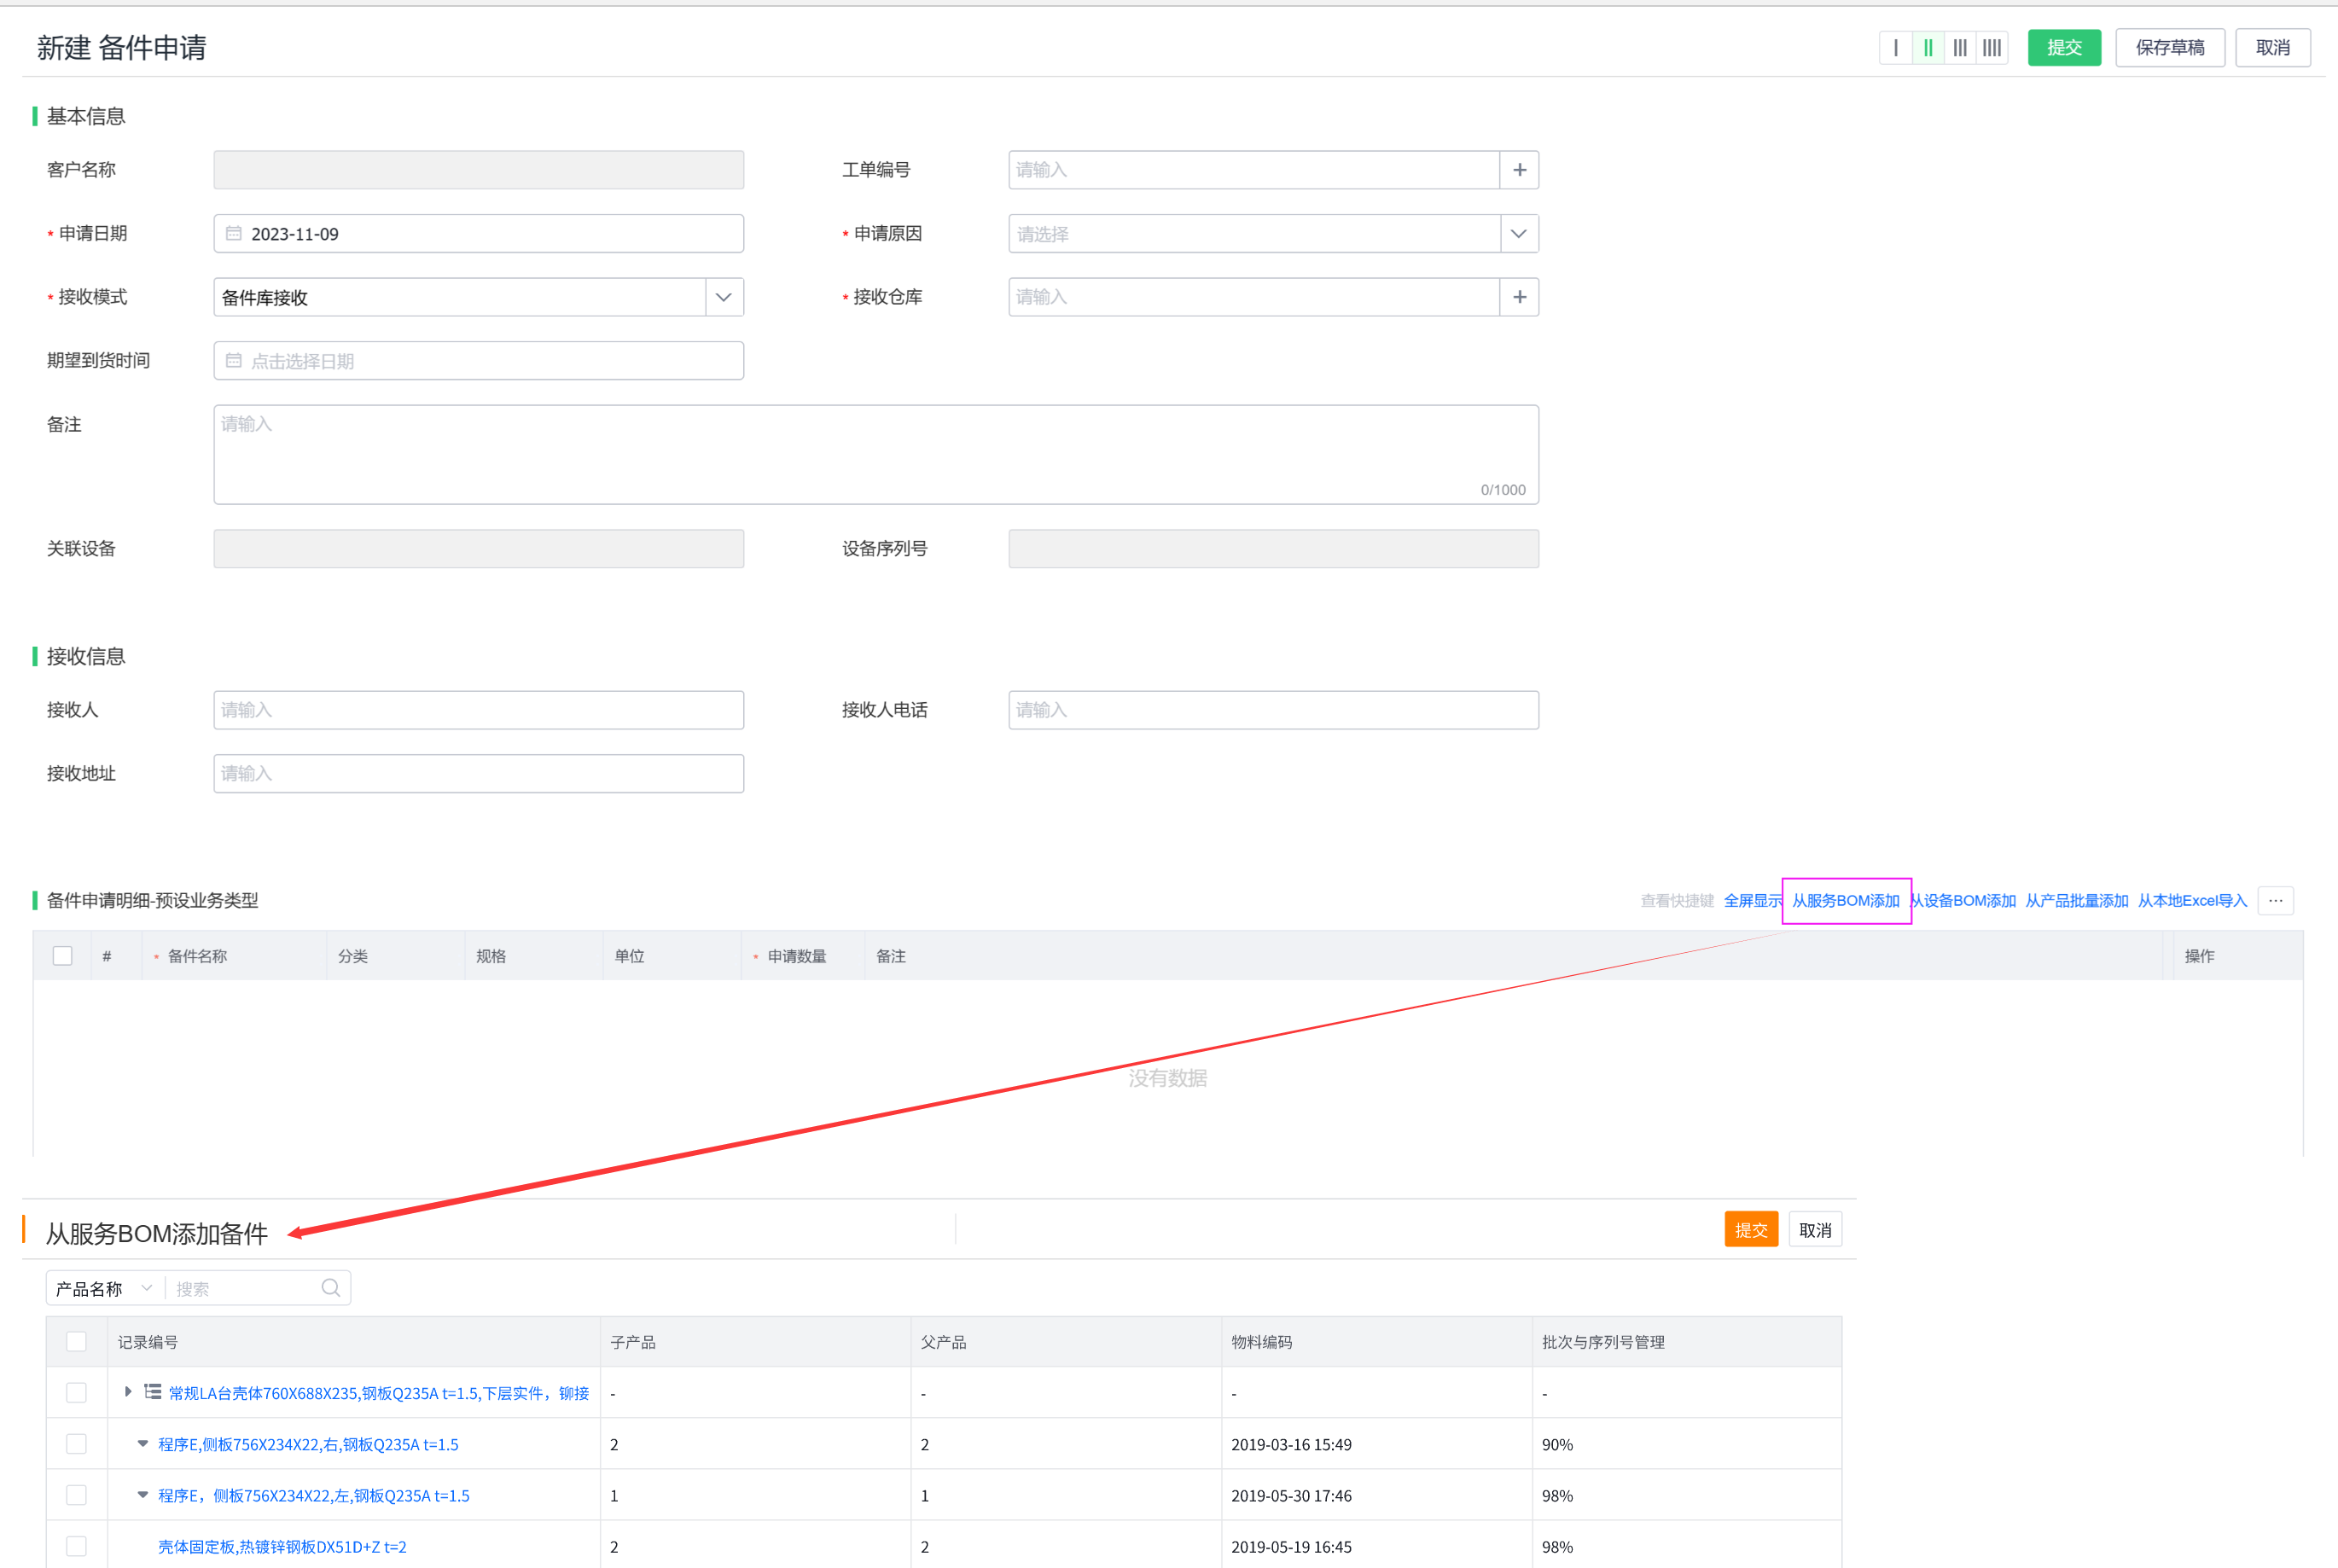Toggle select-all checkbox in 记录编号 header

(77, 1342)
